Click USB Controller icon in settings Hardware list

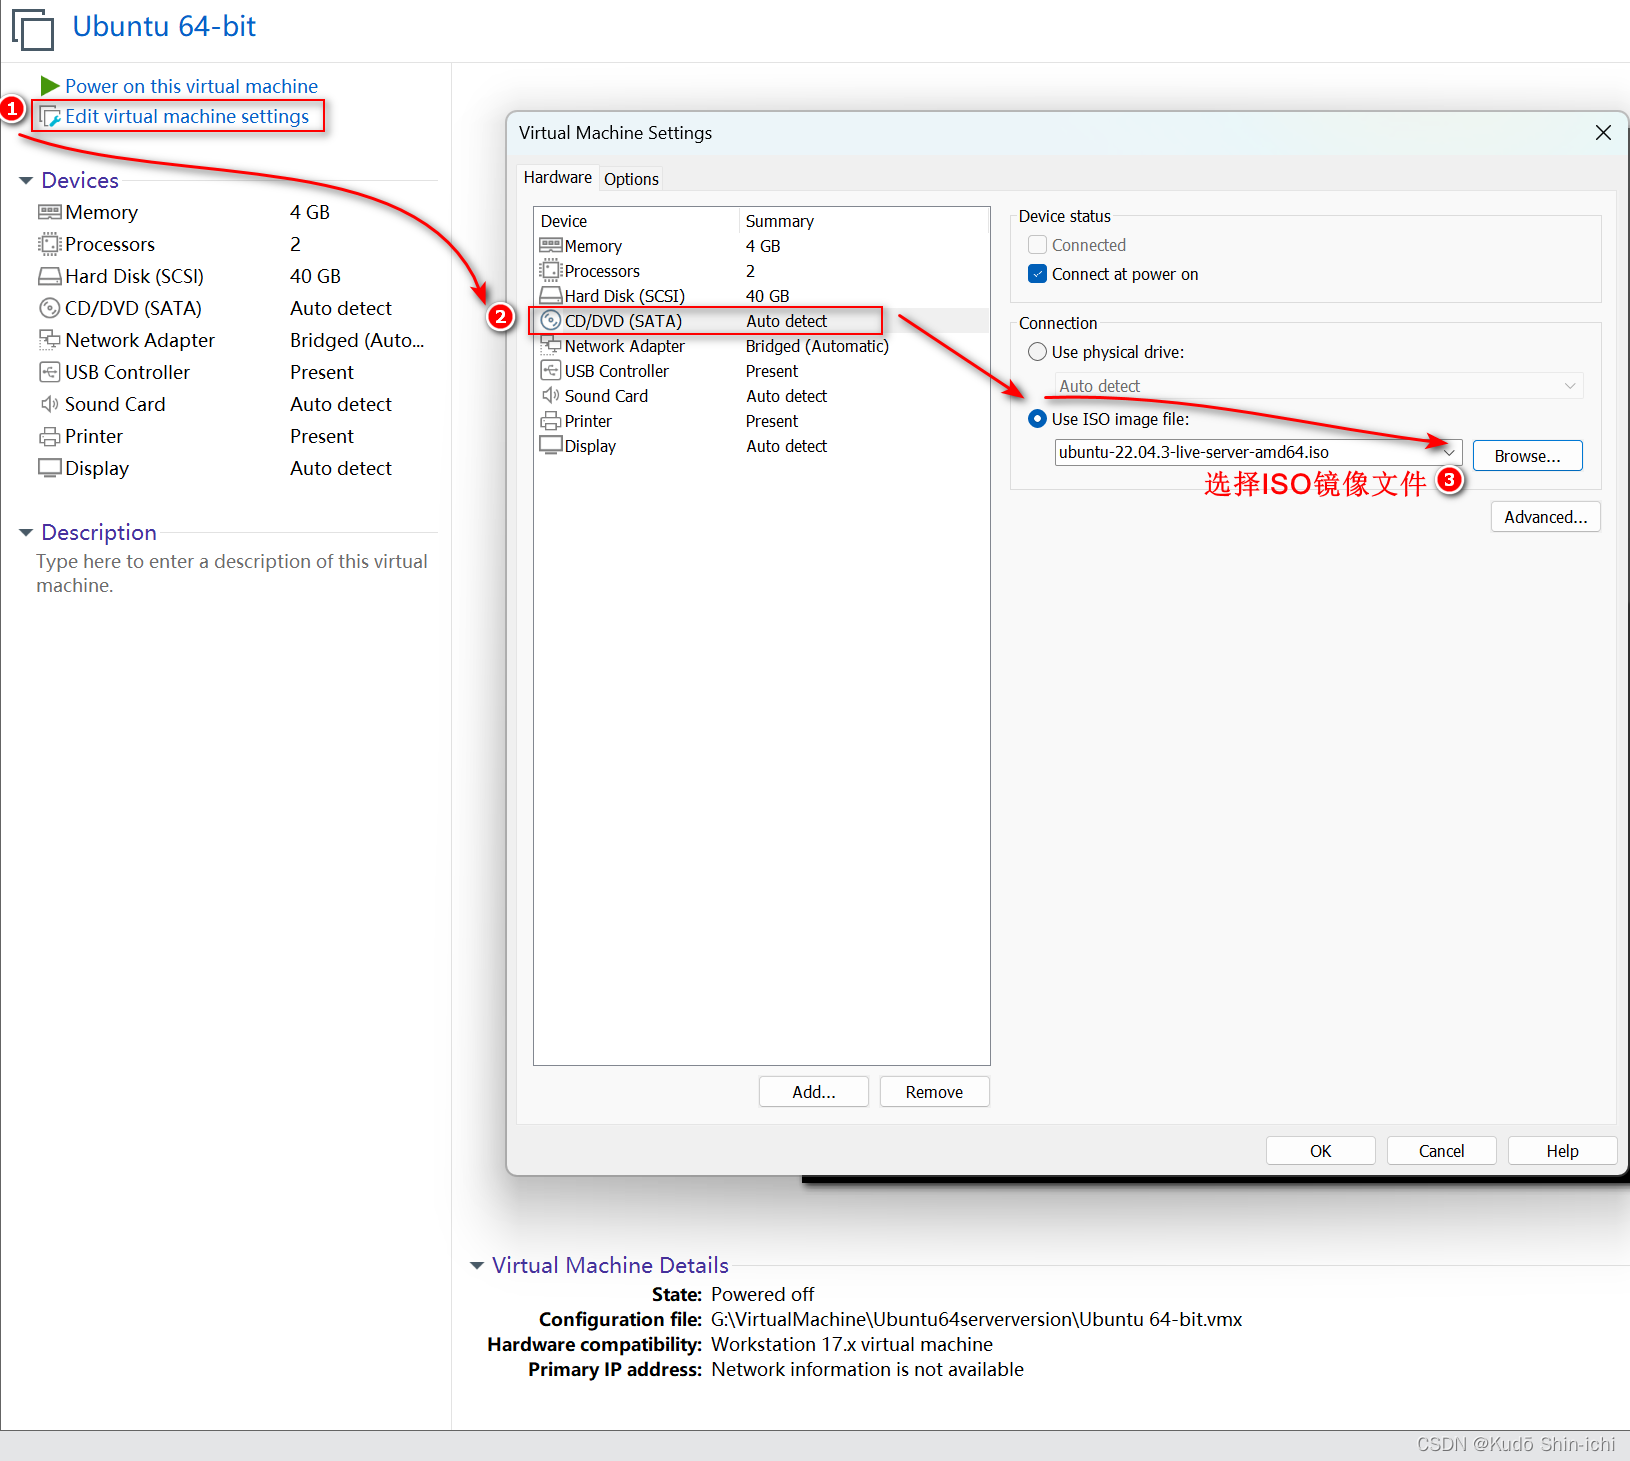tap(551, 370)
